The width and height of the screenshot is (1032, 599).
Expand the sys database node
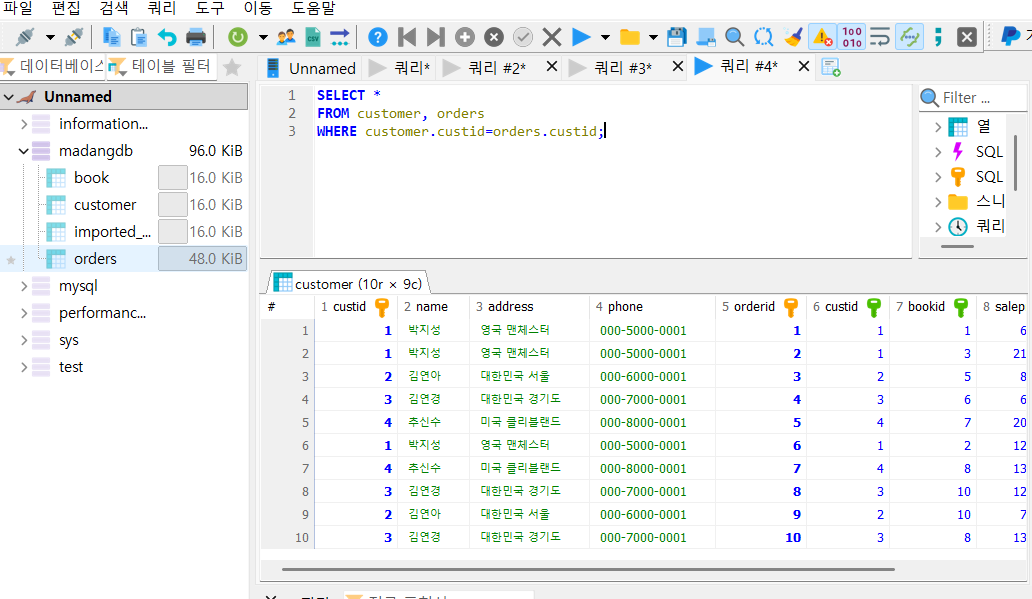(24, 340)
